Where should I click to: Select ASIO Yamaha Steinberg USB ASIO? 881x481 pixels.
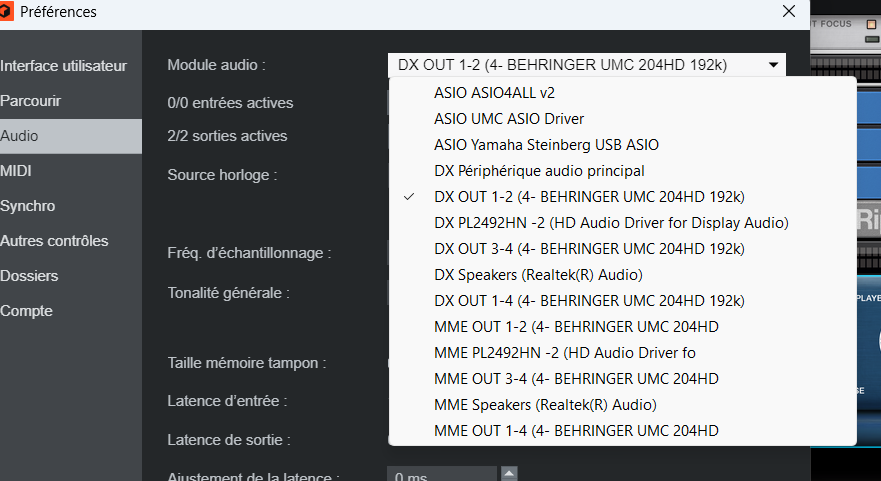coord(623,145)
